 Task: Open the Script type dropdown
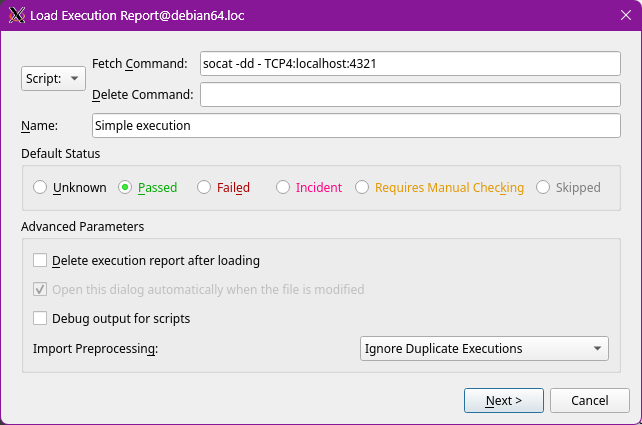pyautogui.click(x=53, y=78)
